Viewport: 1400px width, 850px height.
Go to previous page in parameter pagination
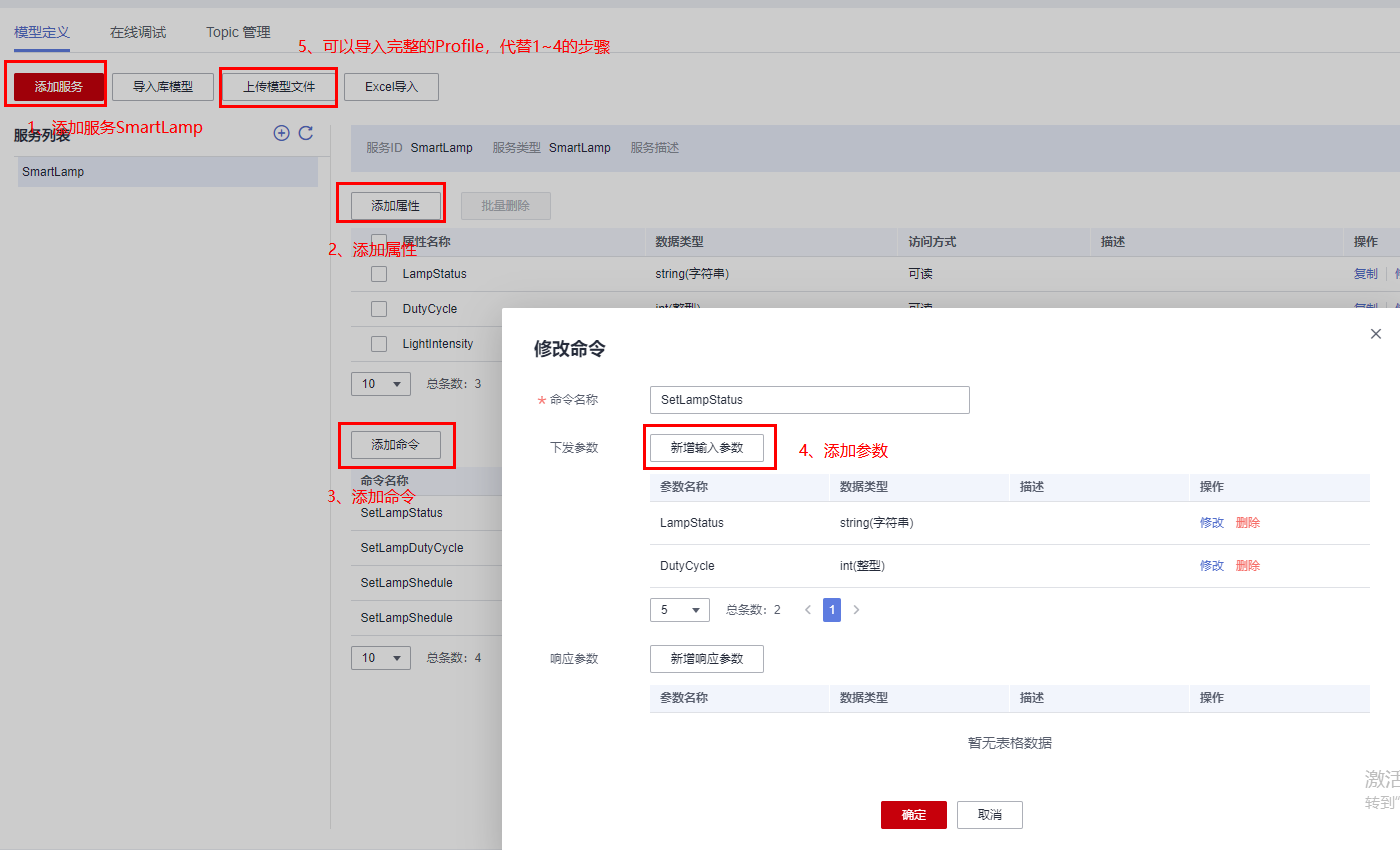click(x=808, y=610)
